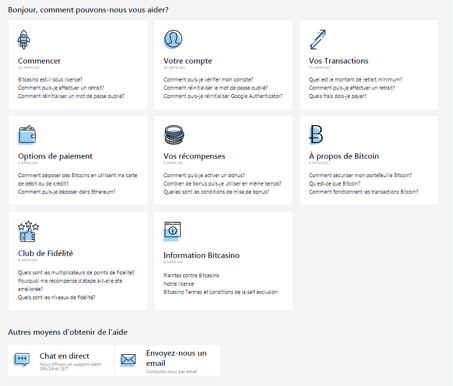
Task: Open the Commencer category heading
Action: pos(39,61)
